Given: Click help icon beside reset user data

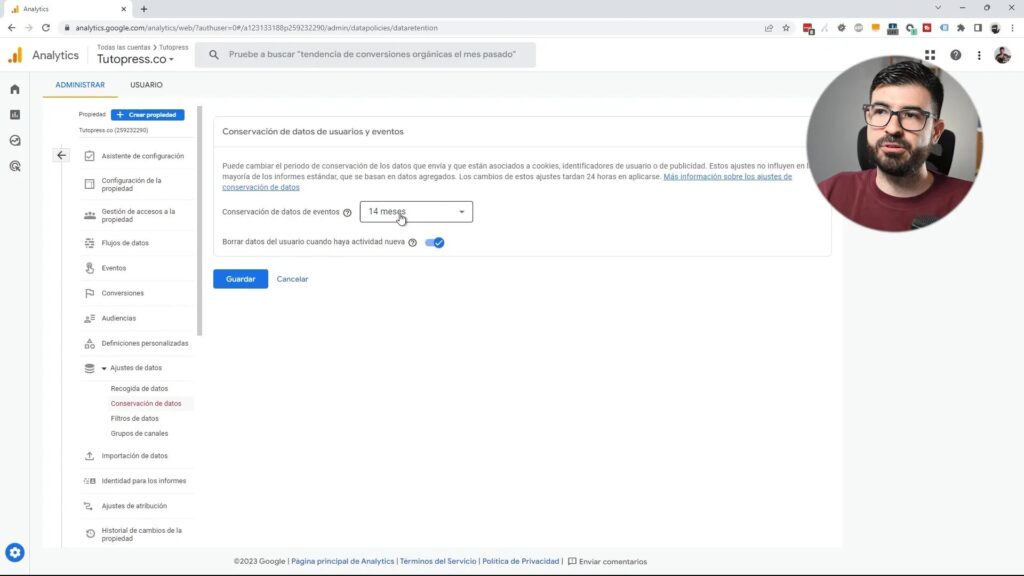Looking at the screenshot, I should (x=413, y=242).
